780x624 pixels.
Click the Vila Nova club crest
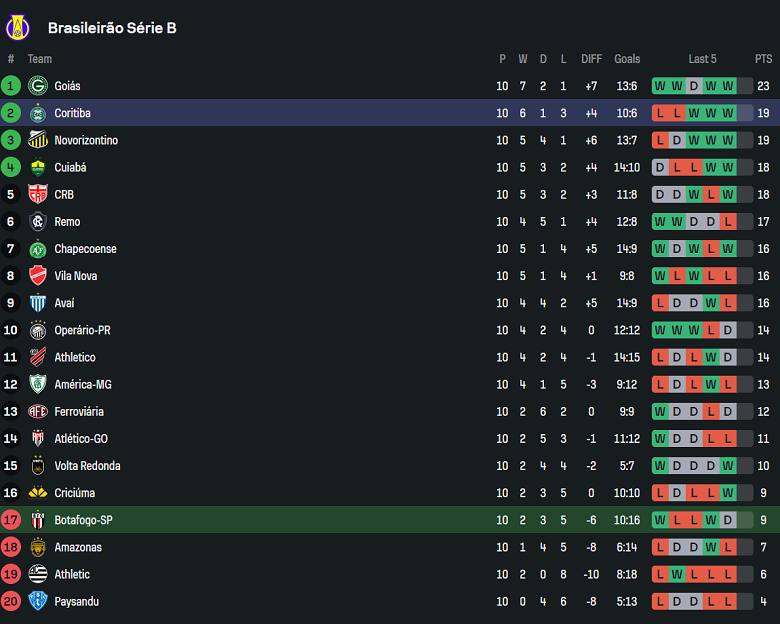pos(38,276)
